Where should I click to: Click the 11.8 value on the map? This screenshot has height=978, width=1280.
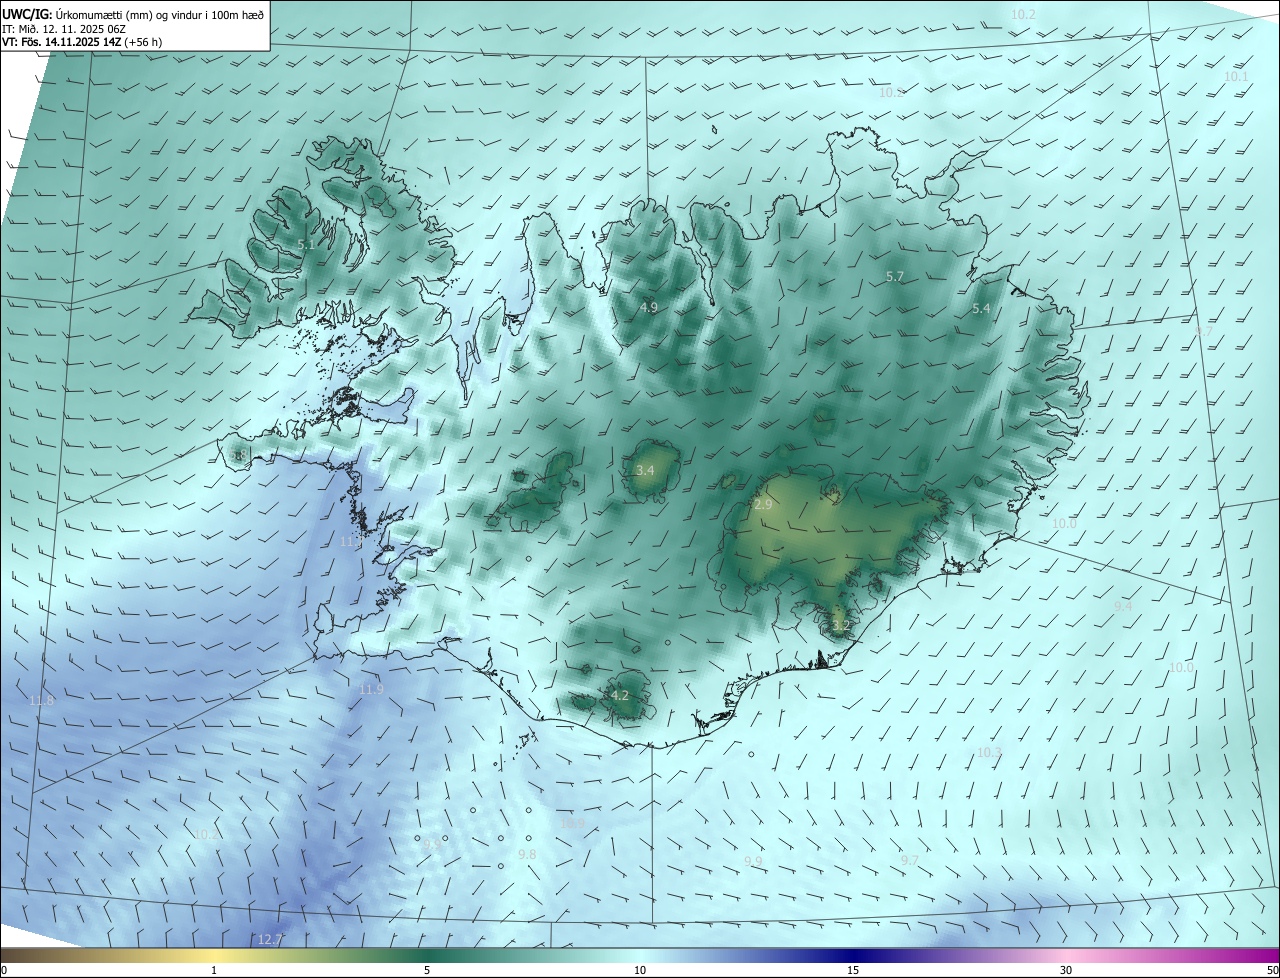tap(41, 701)
